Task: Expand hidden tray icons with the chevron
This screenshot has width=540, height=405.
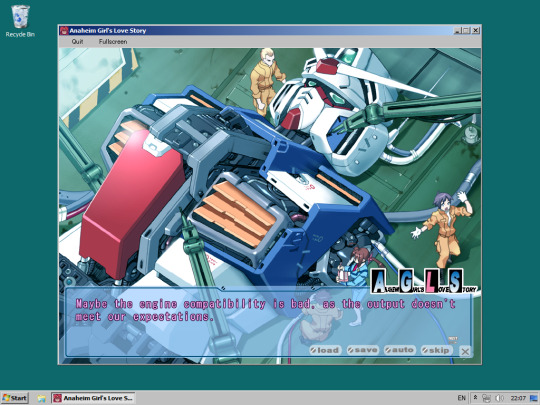Action: (475, 398)
